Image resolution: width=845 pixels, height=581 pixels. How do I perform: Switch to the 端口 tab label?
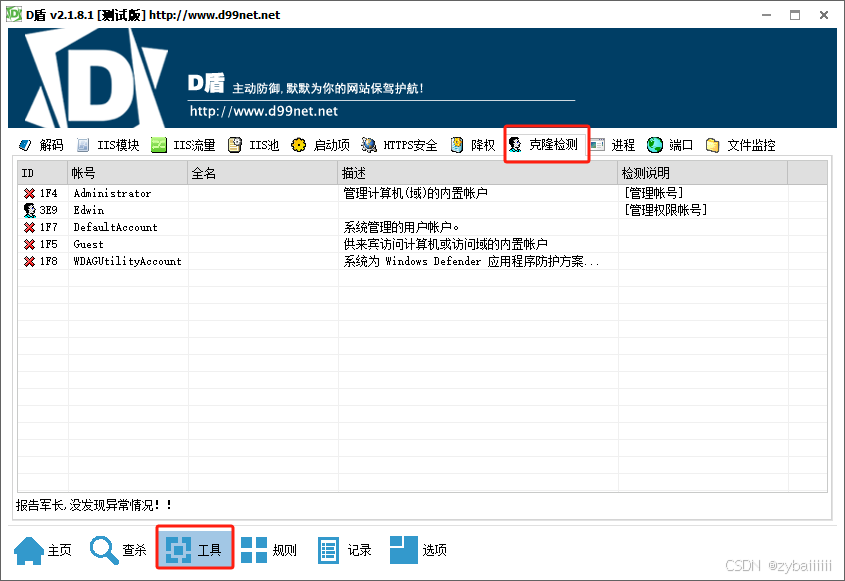(681, 145)
